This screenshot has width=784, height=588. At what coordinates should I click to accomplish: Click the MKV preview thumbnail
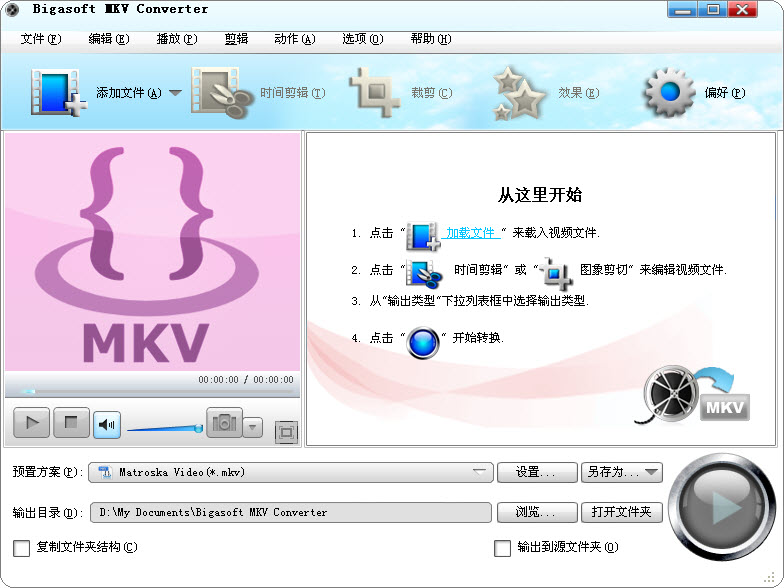[x=152, y=252]
